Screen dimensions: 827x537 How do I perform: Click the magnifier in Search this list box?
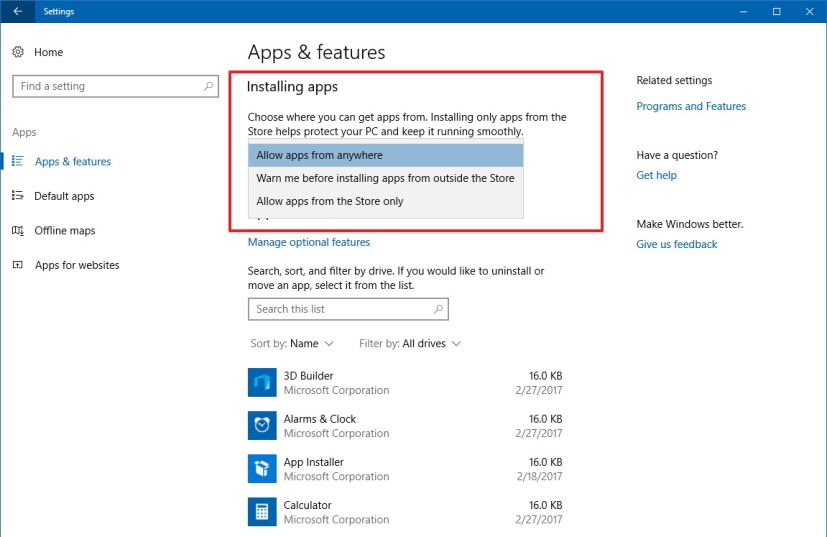click(x=438, y=309)
